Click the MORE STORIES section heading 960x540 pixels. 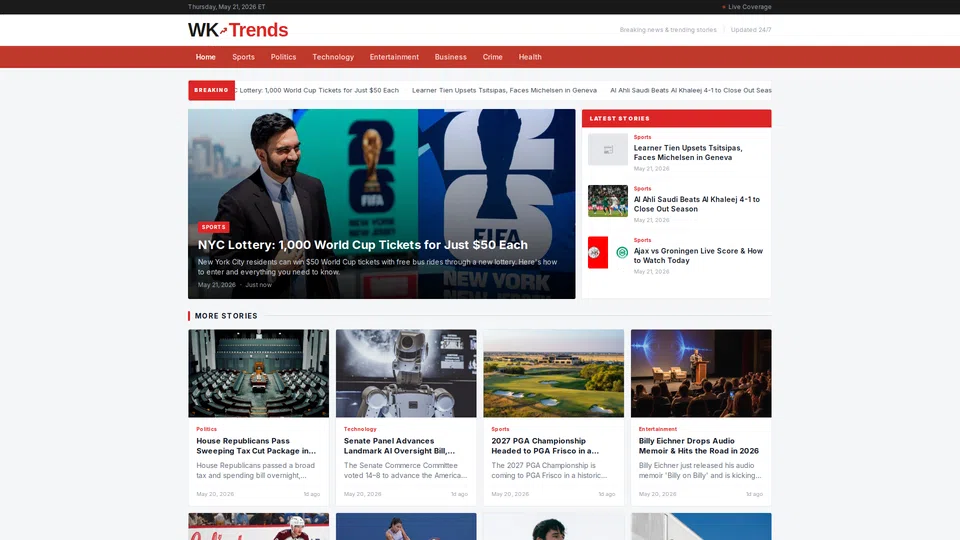coord(226,316)
